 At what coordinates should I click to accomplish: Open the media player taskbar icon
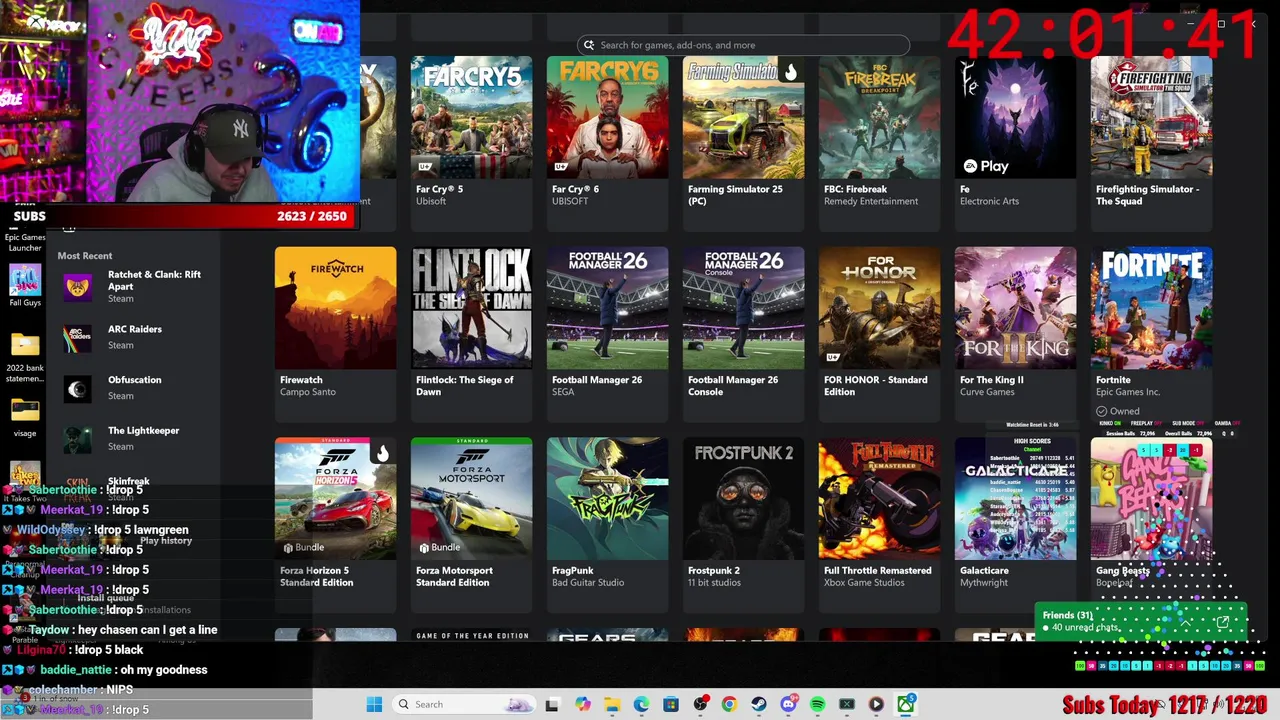tap(876, 704)
